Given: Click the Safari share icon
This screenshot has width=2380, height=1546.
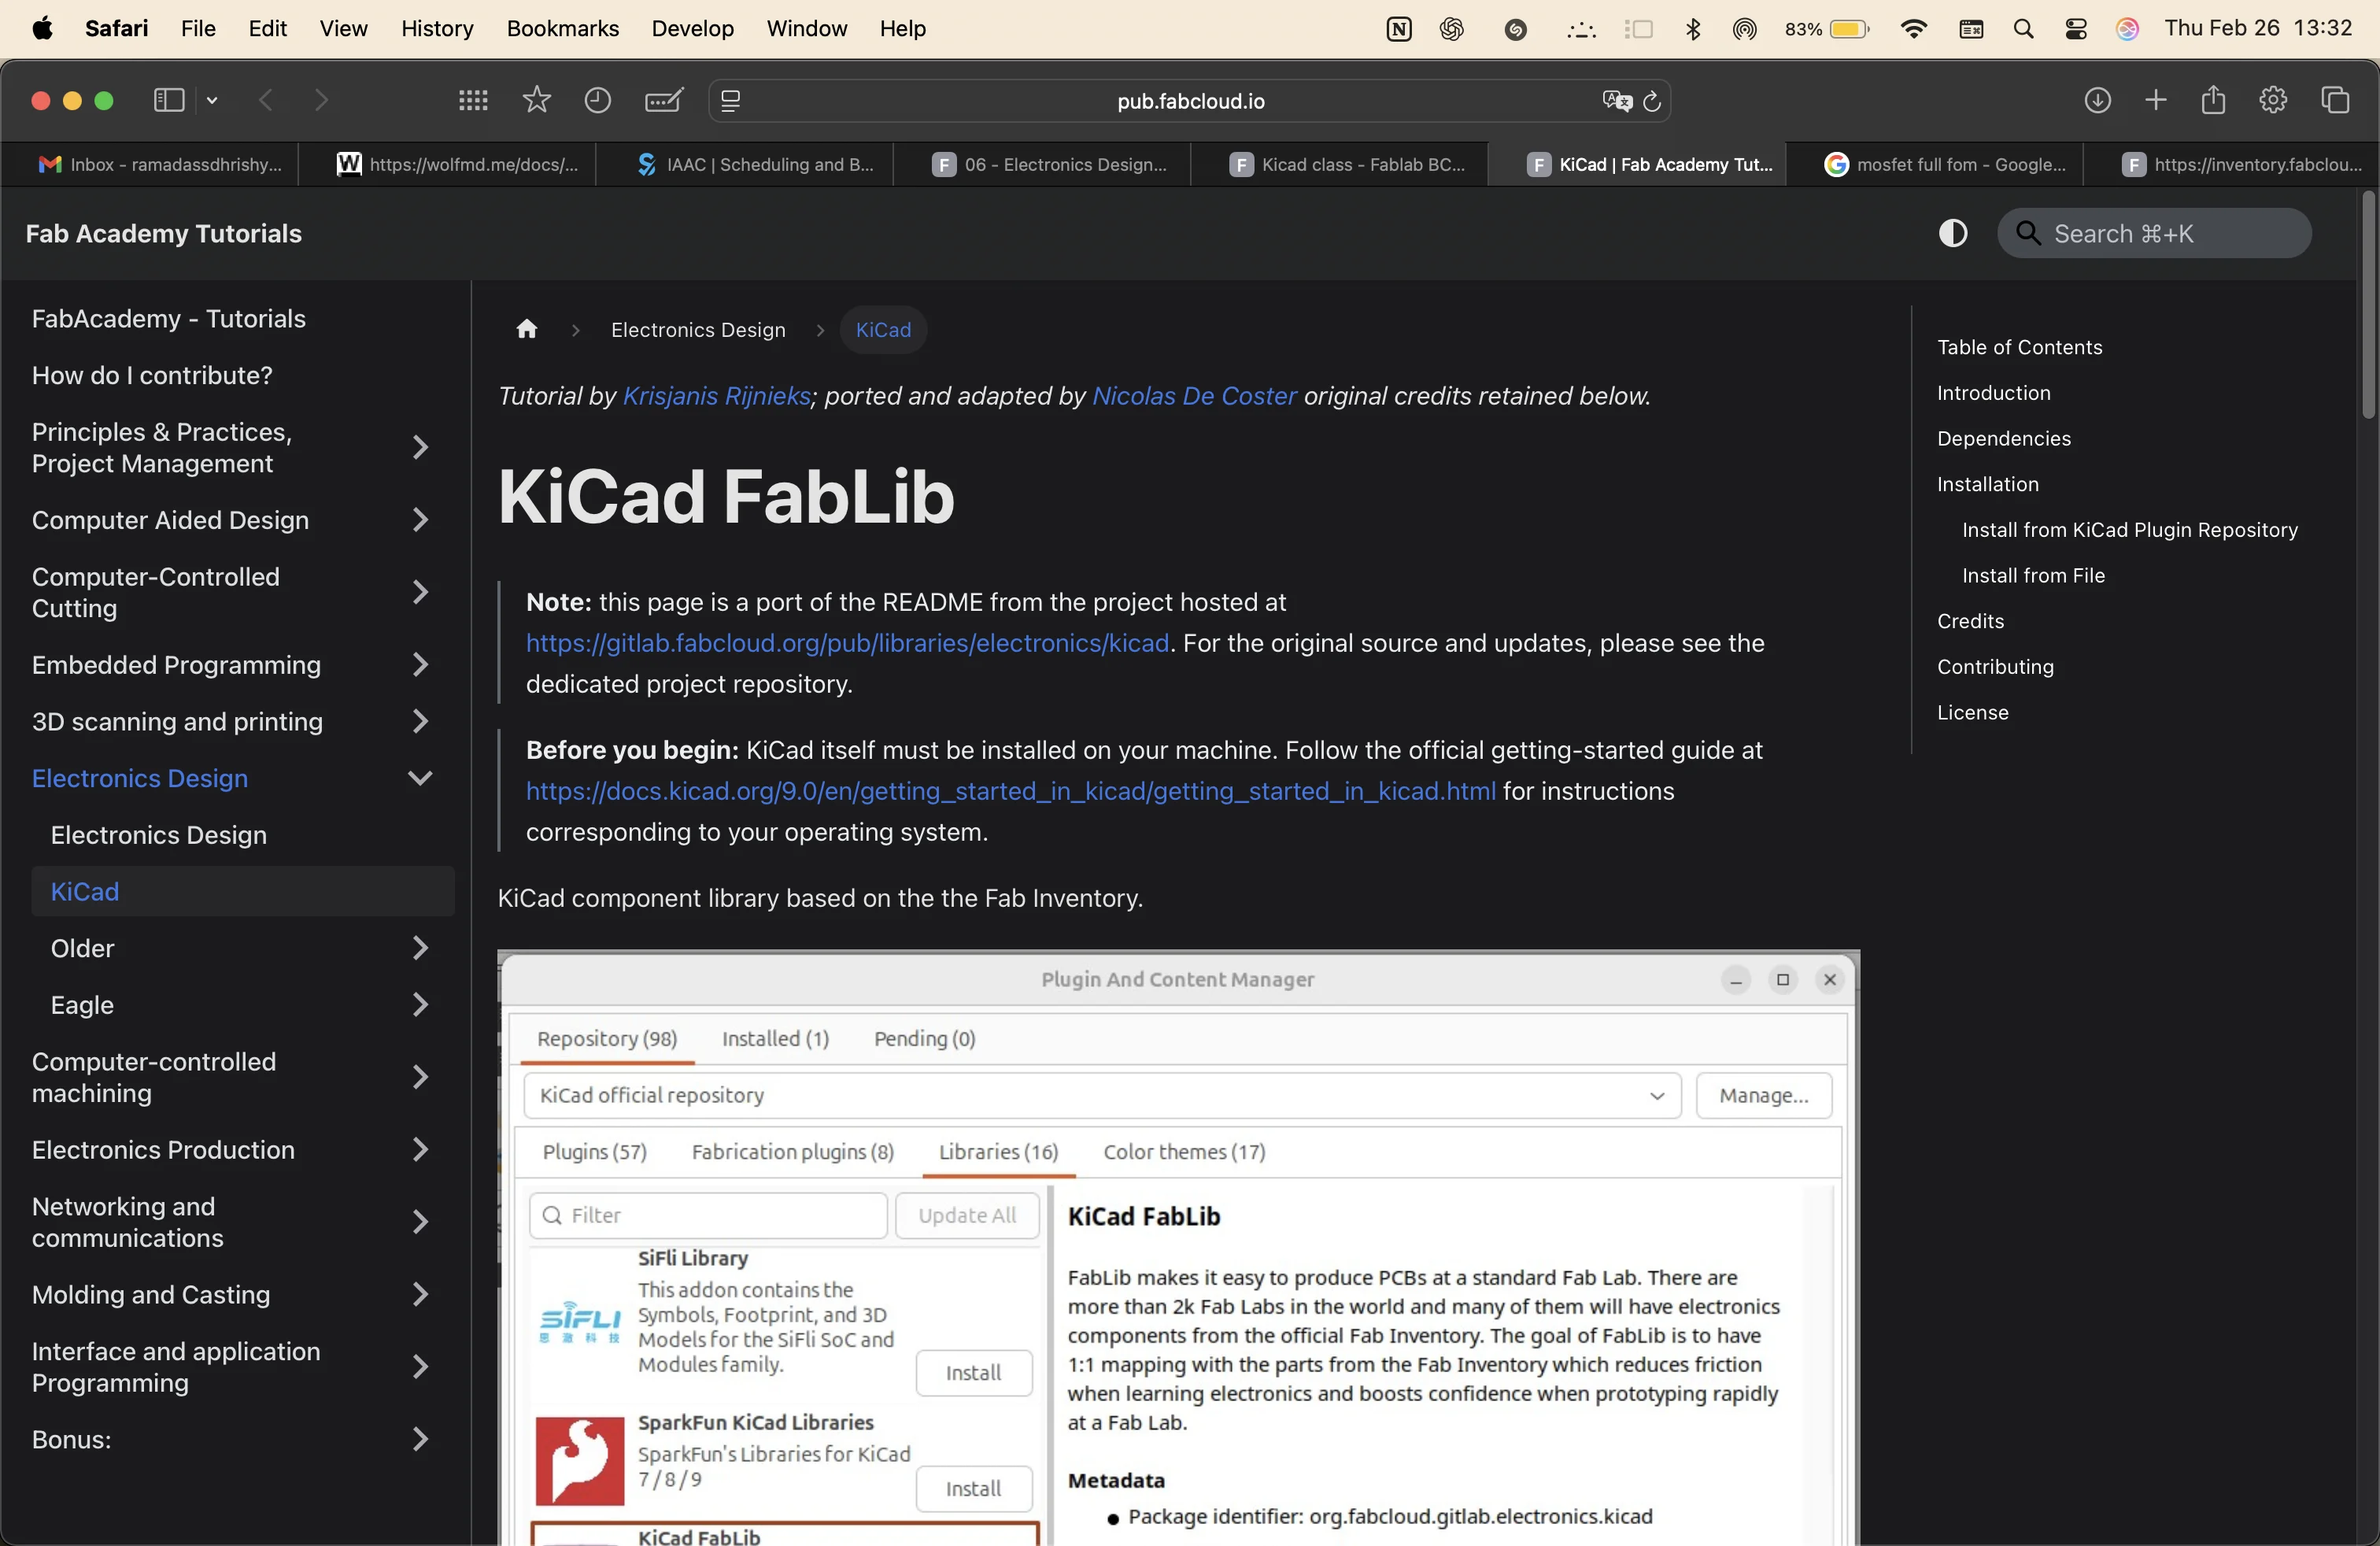Looking at the screenshot, I should [x=2213, y=100].
